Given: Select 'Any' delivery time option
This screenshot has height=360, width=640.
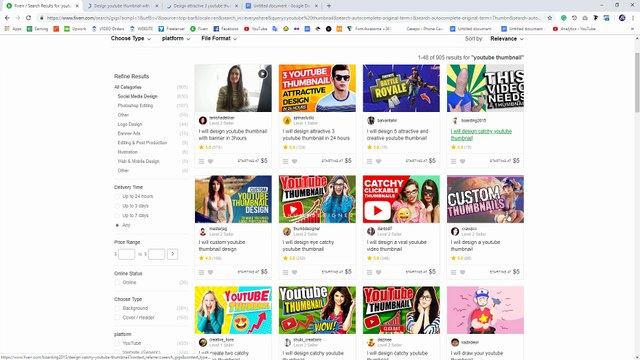Looking at the screenshot, I should pyautogui.click(x=117, y=225).
